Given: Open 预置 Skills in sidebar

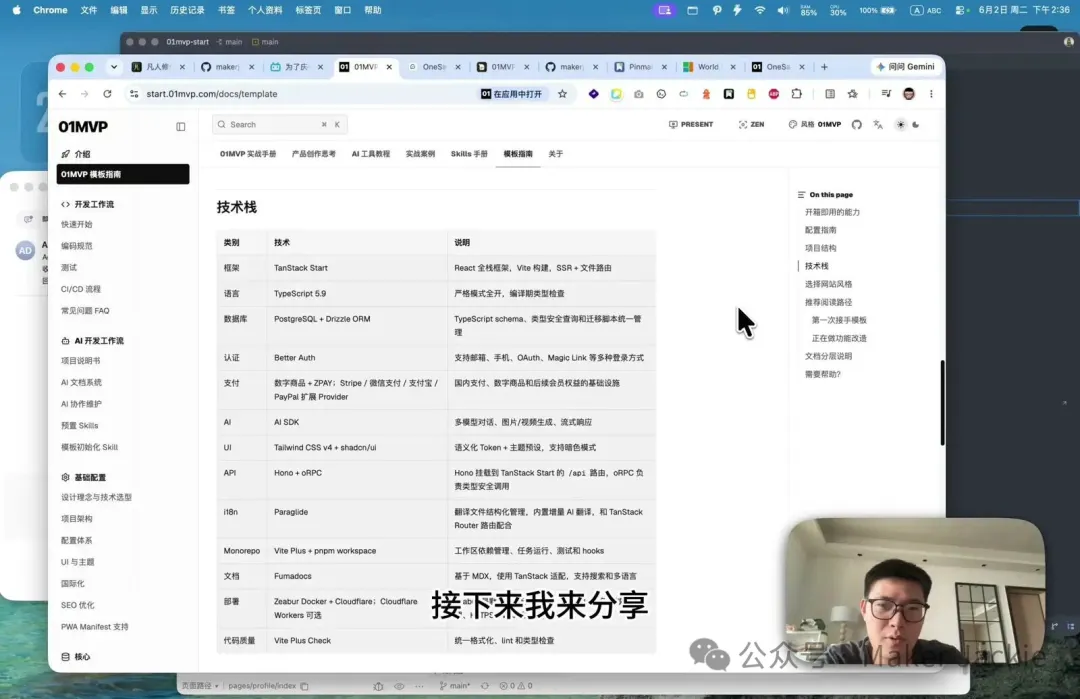Looking at the screenshot, I should tap(79, 426).
